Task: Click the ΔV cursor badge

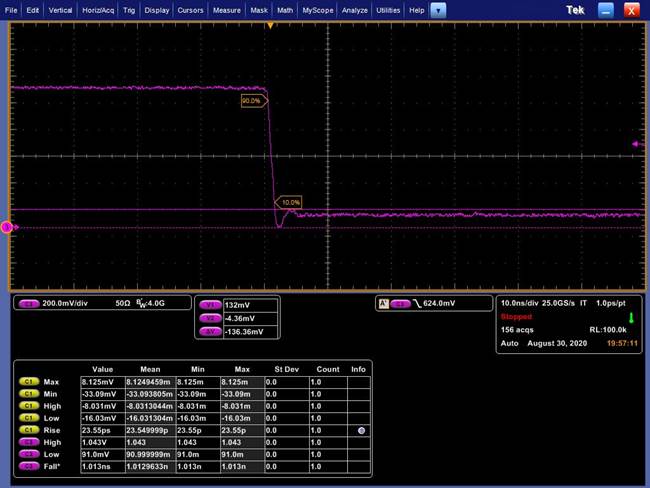Action: [210, 332]
